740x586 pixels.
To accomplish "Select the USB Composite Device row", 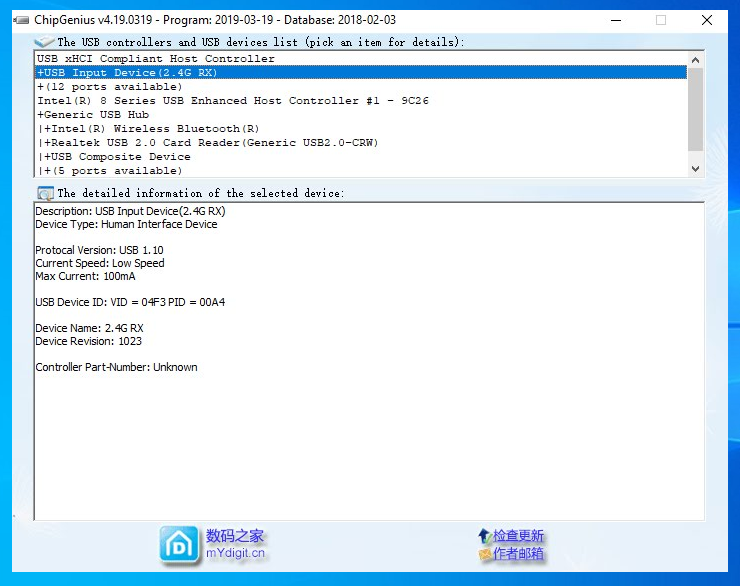I will pyautogui.click(x=361, y=157).
